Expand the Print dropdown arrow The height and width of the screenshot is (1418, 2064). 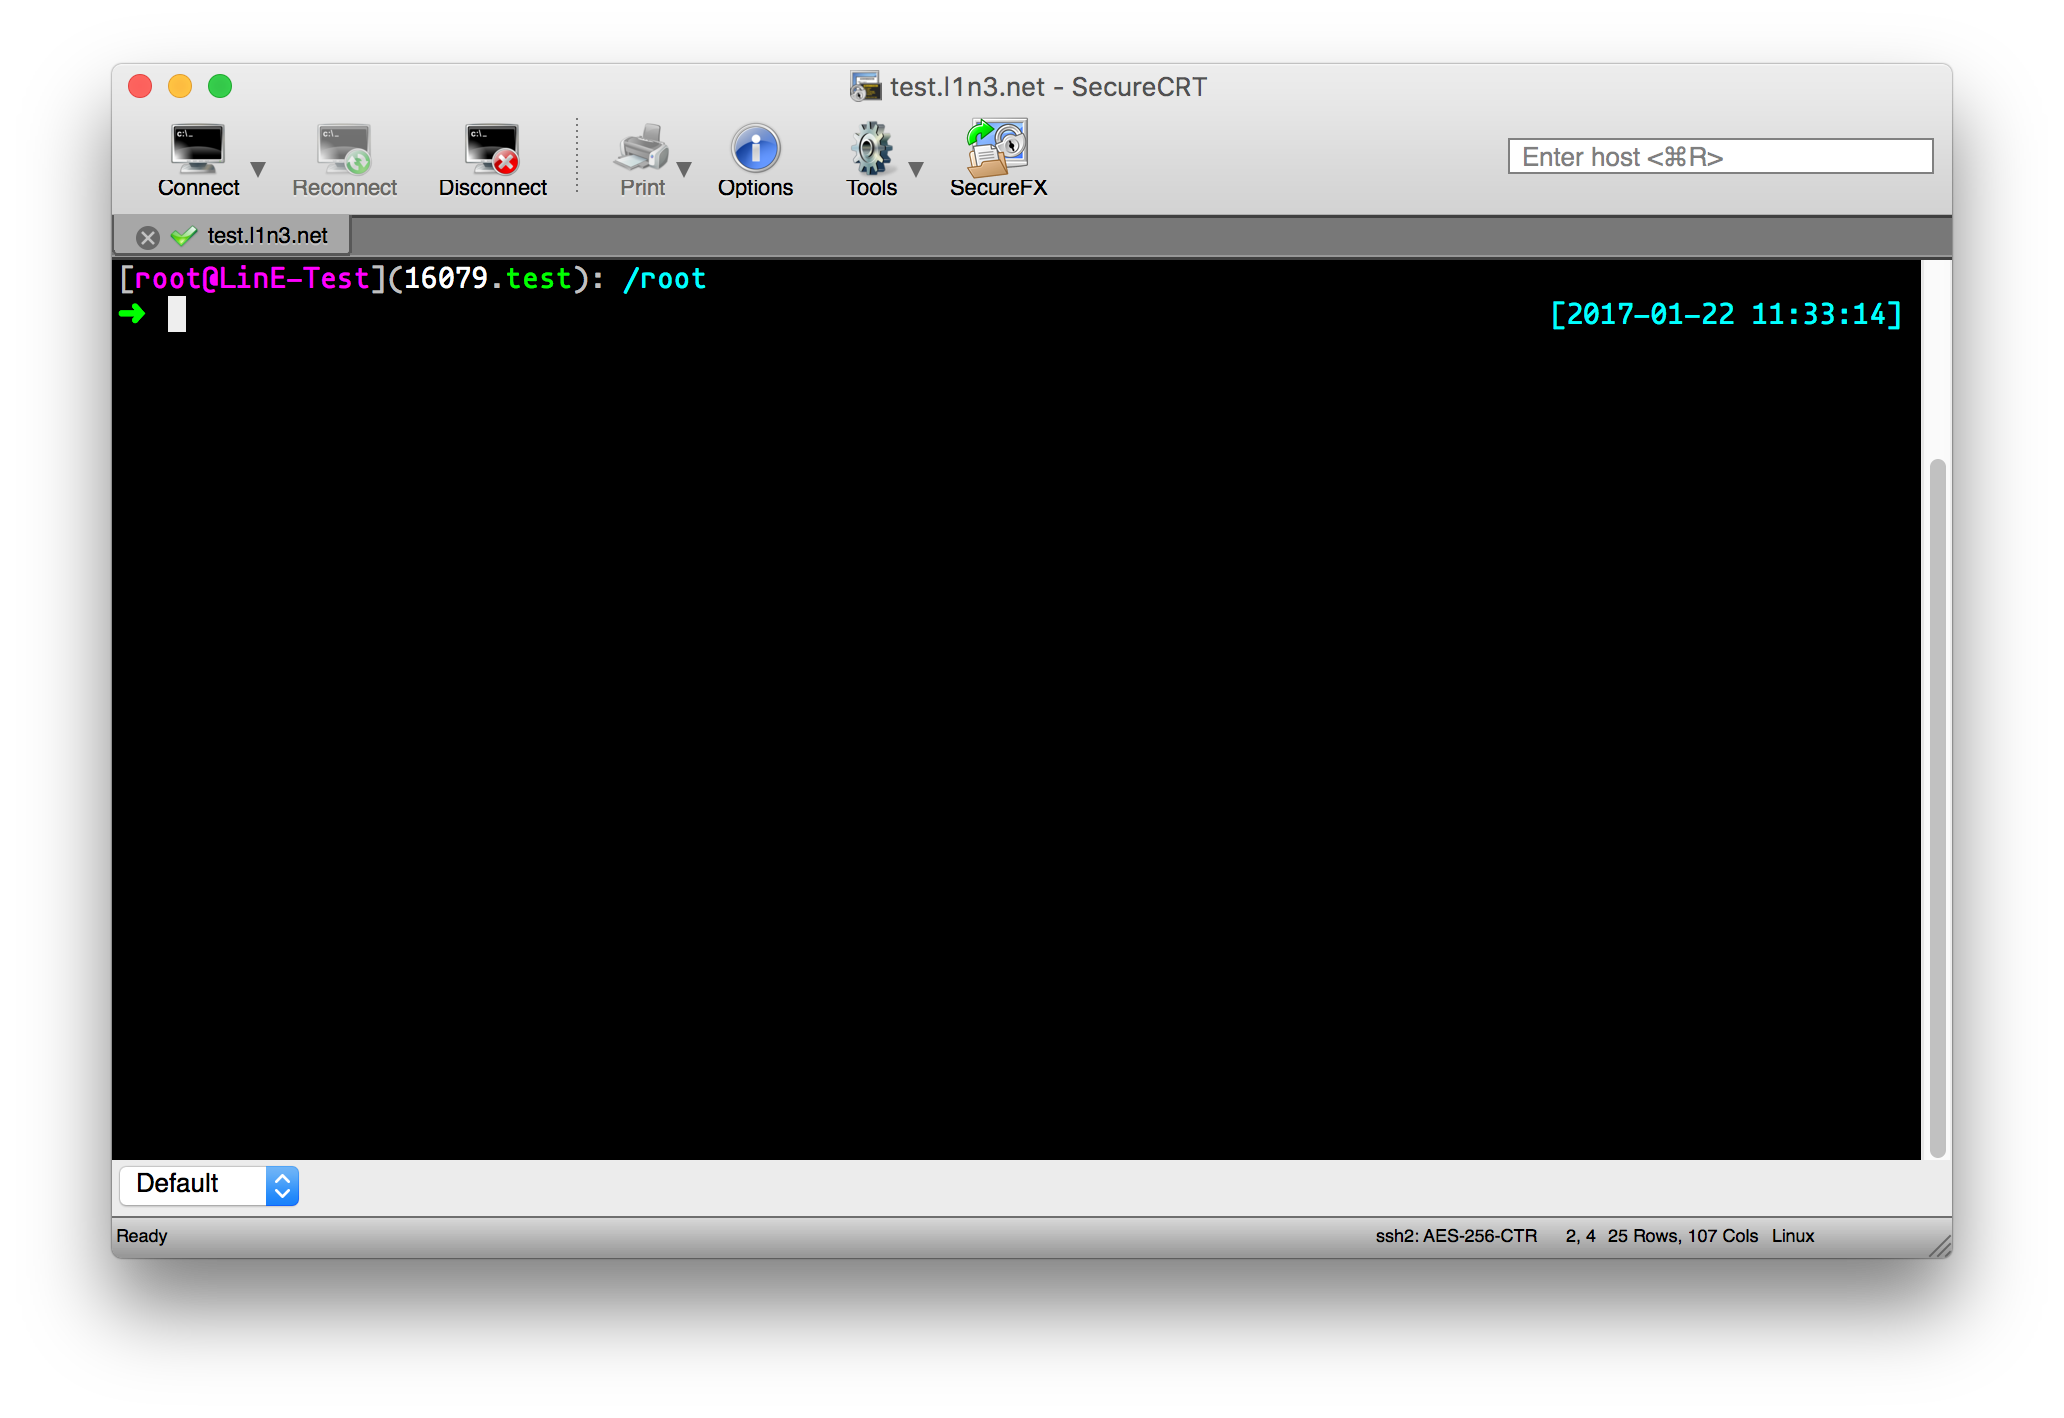click(x=685, y=169)
